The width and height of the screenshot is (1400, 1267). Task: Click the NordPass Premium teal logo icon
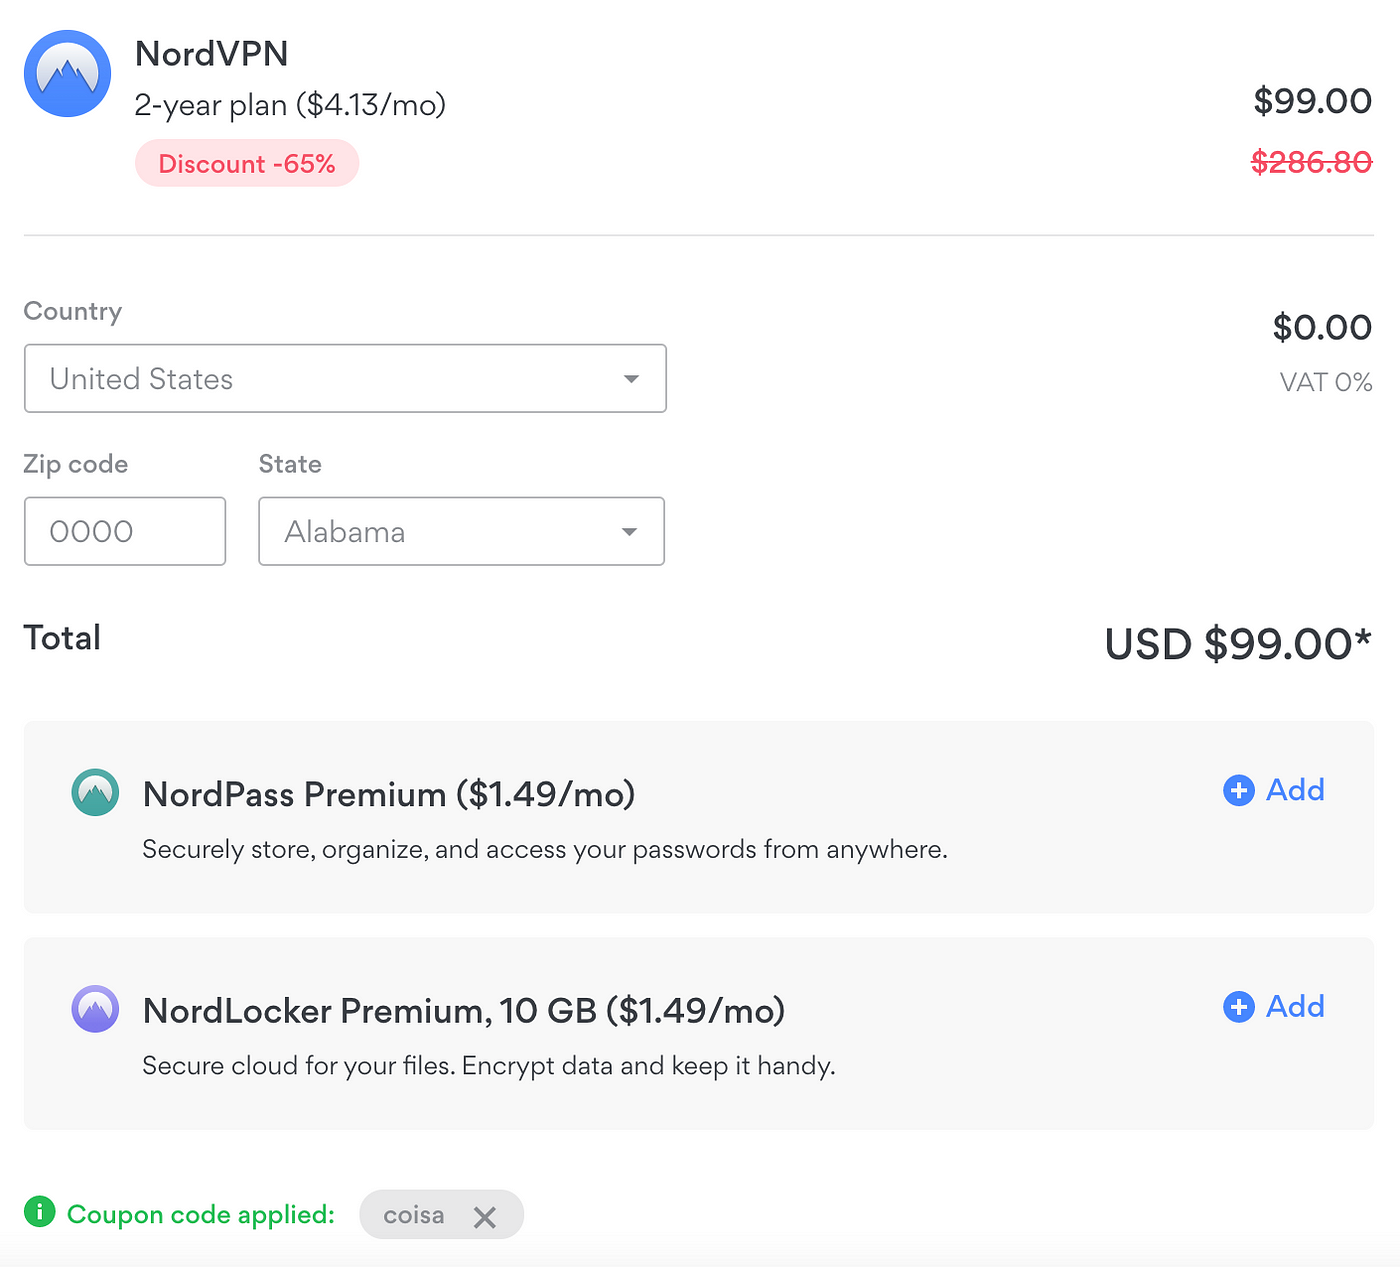click(95, 792)
